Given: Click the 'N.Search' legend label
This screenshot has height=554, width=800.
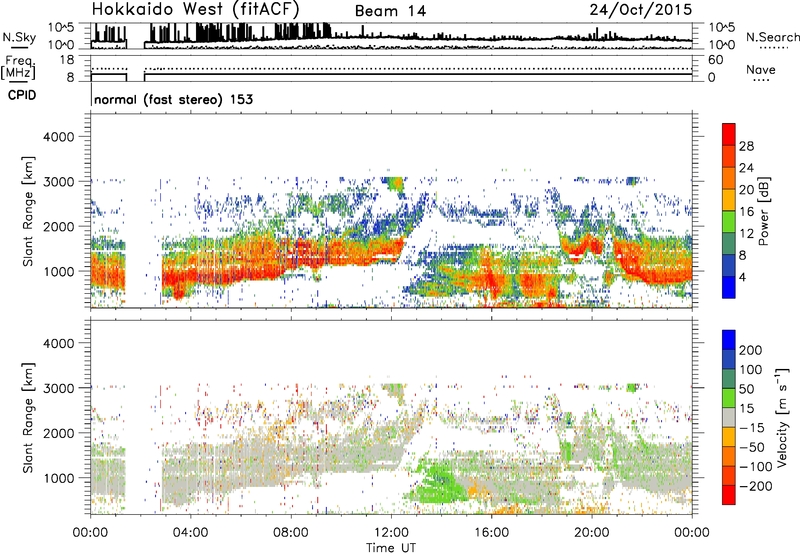Looking at the screenshot, I should (772, 37).
